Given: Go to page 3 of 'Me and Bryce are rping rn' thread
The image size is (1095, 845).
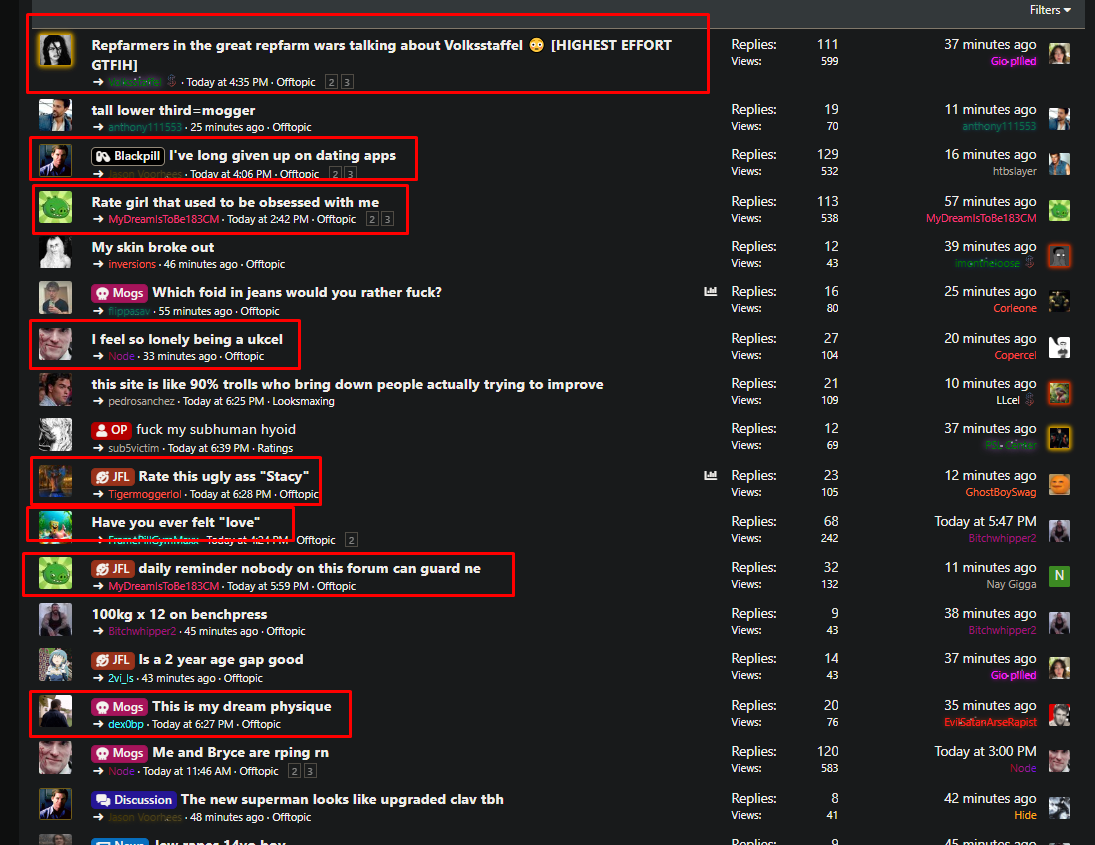Looking at the screenshot, I should [x=310, y=771].
